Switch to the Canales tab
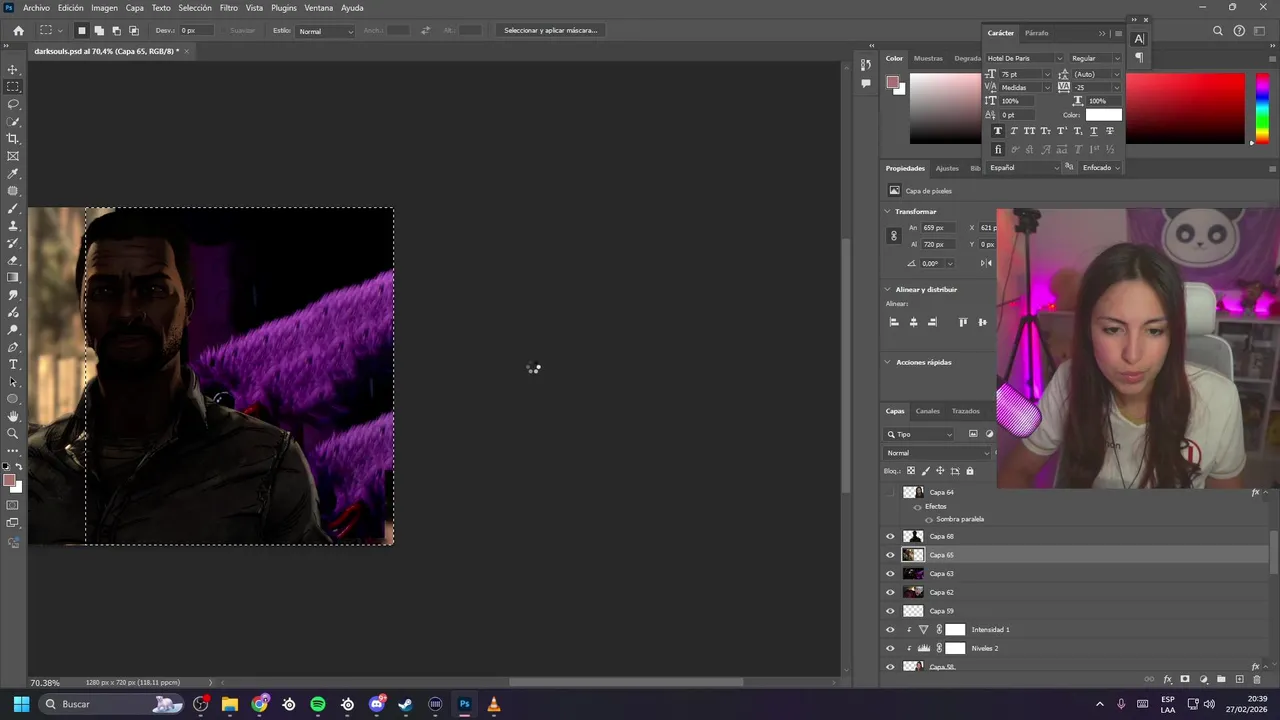This screenshot has width=1280, height=720. point(928,411)
